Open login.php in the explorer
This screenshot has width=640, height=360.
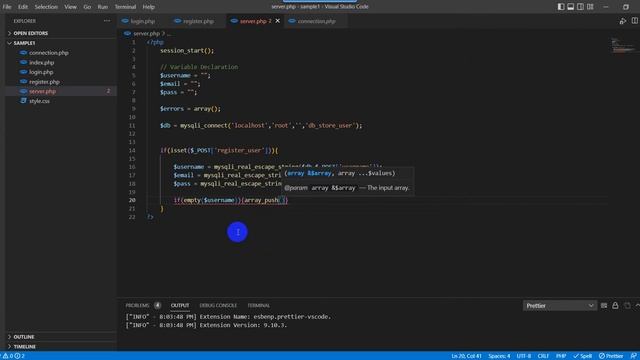click(x=61, y=72)
